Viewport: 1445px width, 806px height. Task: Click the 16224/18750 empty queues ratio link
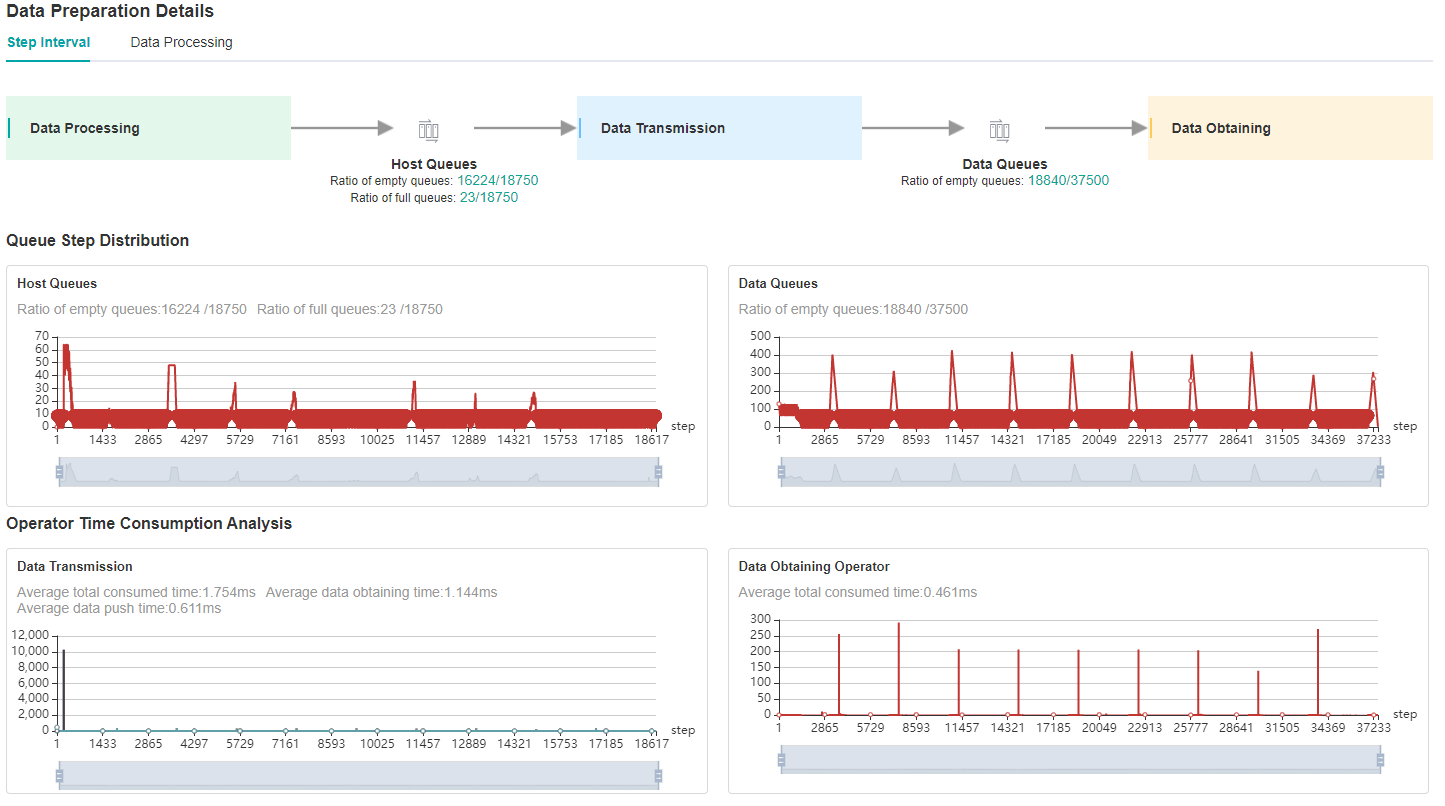(x=497, y=181)
